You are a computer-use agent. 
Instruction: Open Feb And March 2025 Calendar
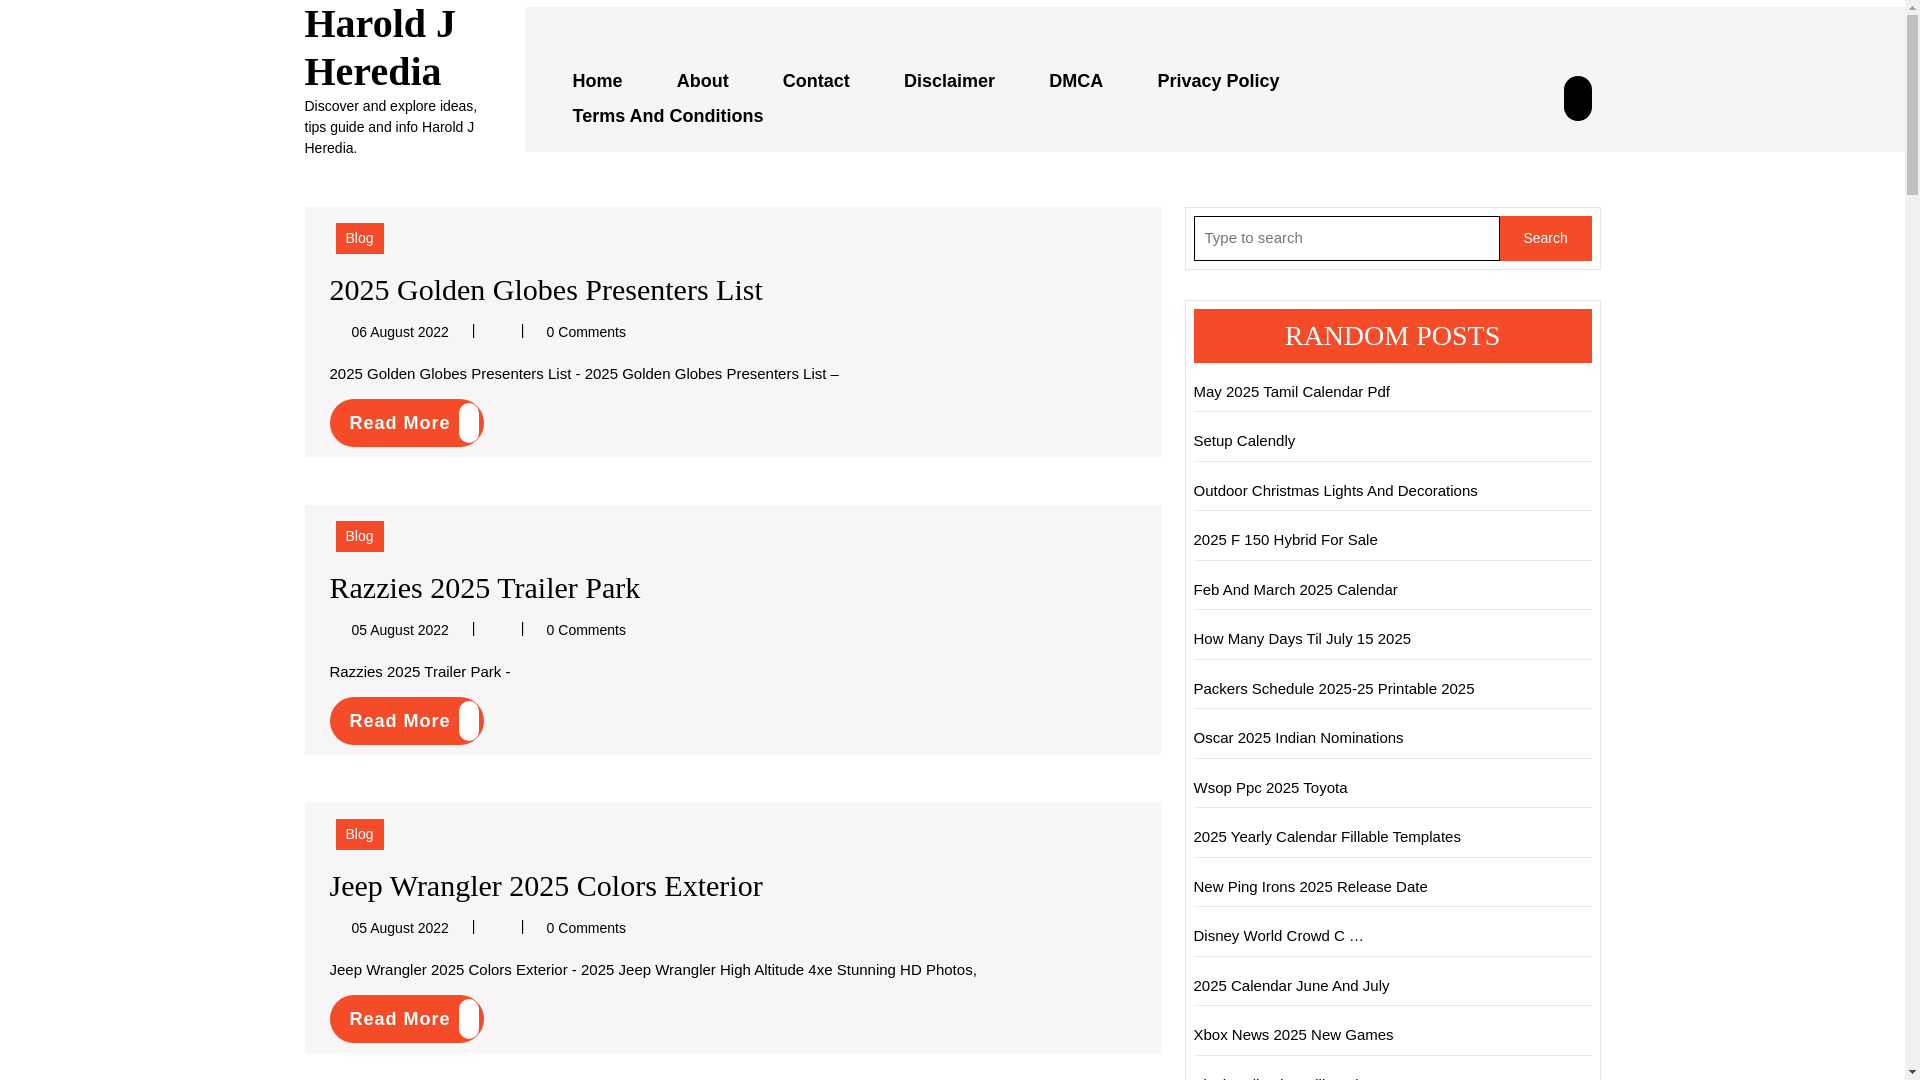[x=1295, y=590]
